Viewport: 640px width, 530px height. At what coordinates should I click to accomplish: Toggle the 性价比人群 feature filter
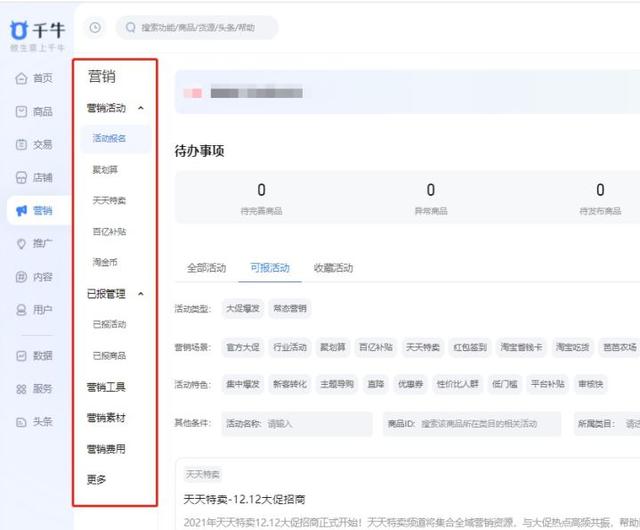click(x=458, y=384)
